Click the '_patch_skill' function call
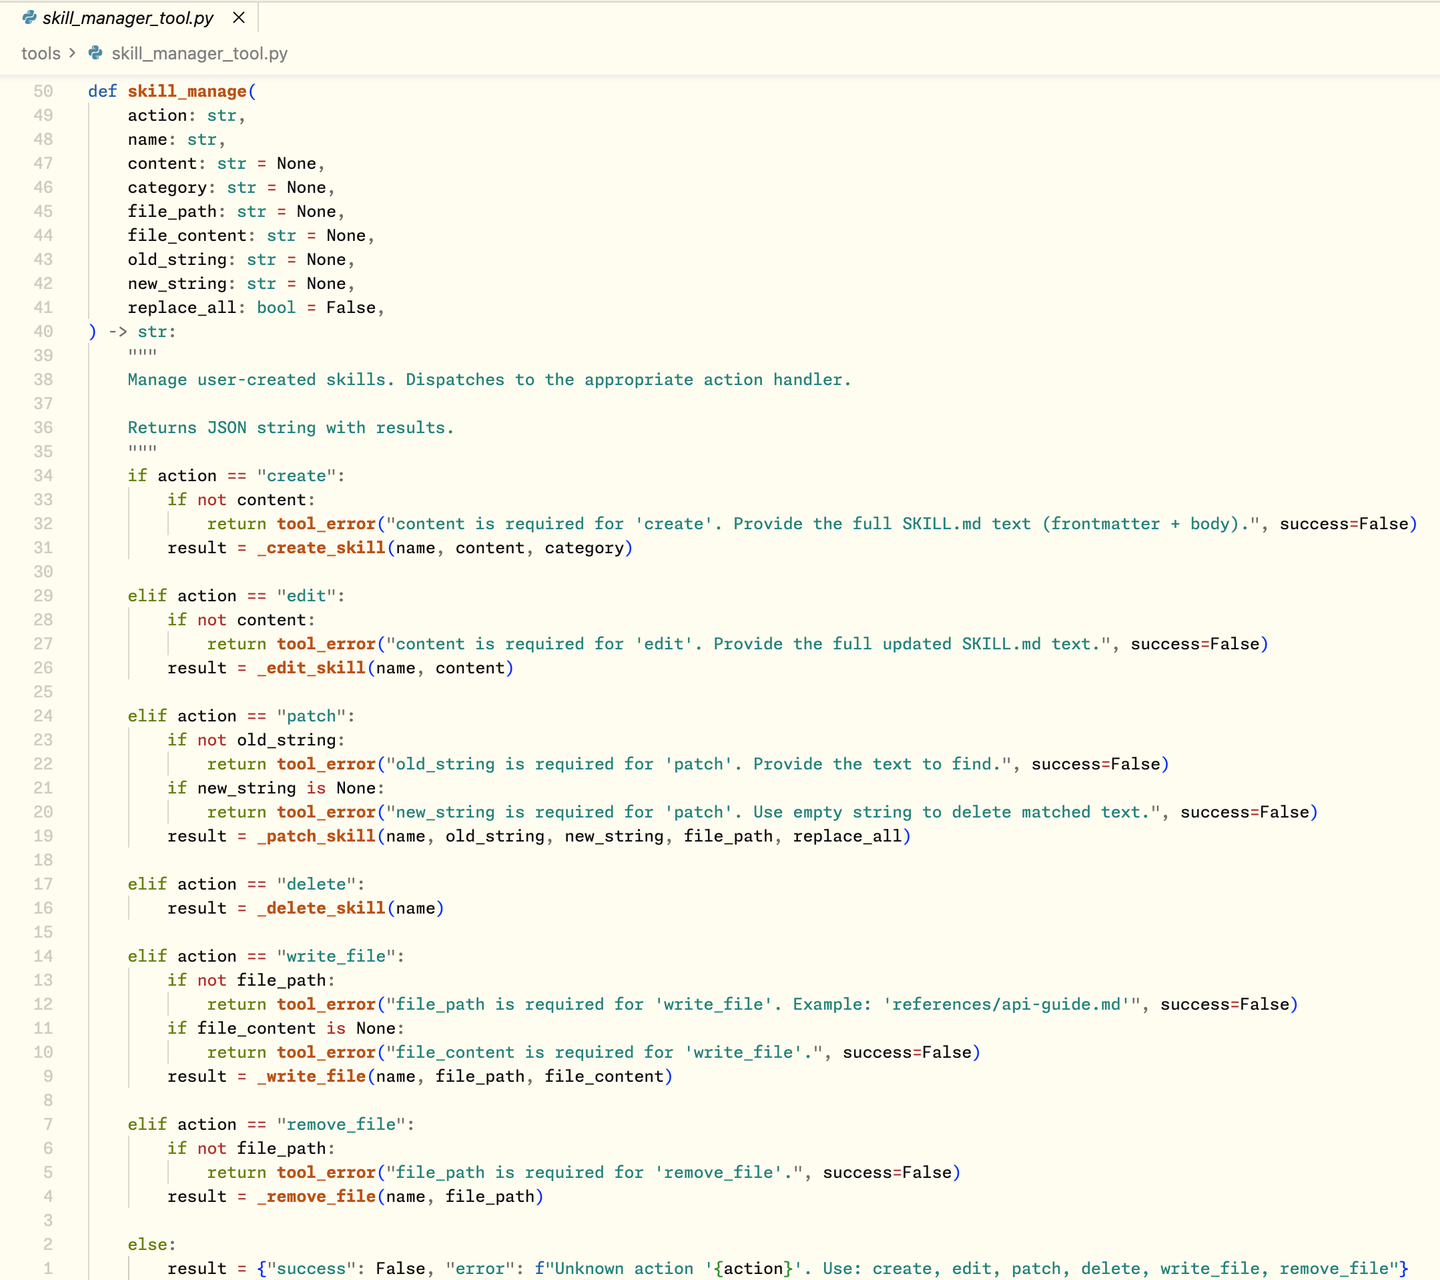 pos(316,836)
